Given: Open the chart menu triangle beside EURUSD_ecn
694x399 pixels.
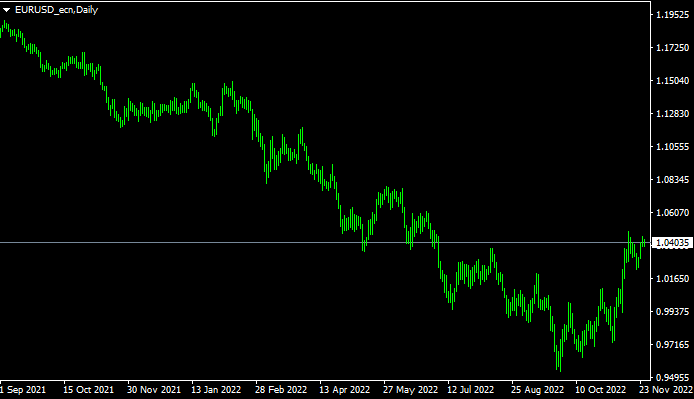Looking at the screenshot, I should [x=7, y=10].
